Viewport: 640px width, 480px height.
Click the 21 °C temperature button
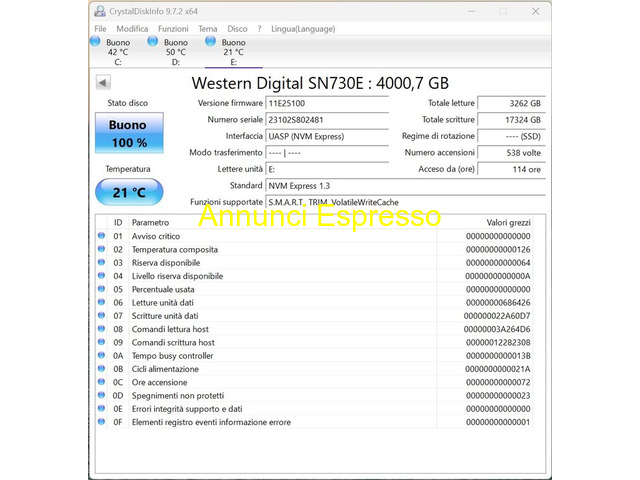click(x=128, y=192)
